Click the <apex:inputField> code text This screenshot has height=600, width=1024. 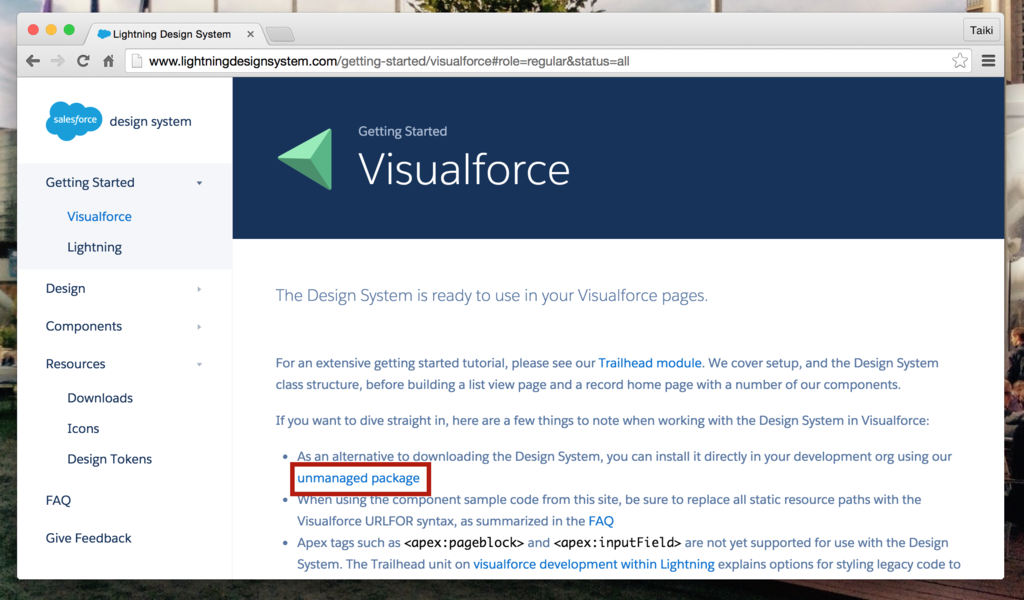617,543
